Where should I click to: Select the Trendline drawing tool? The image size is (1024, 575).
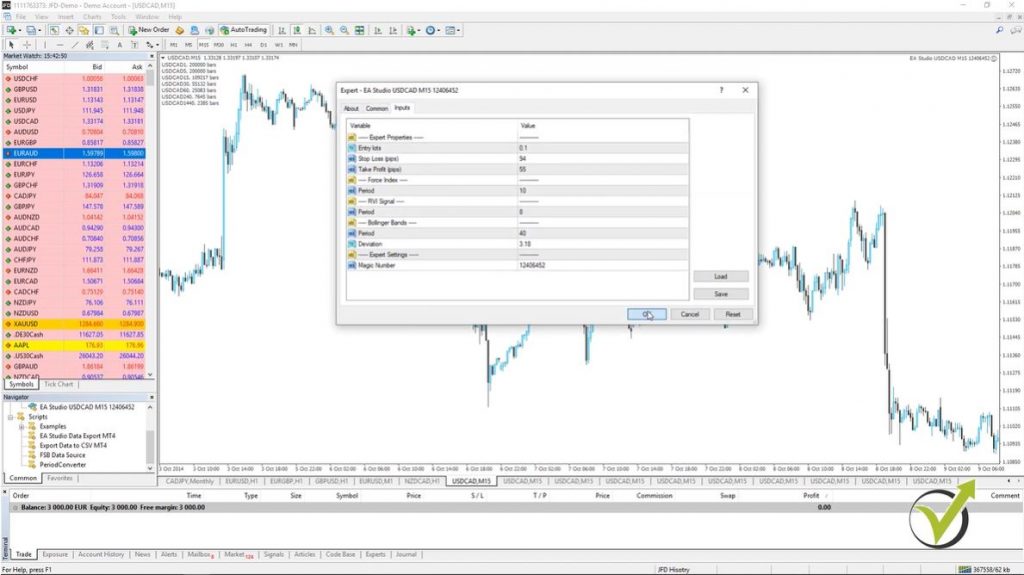[x=75, y=45]
